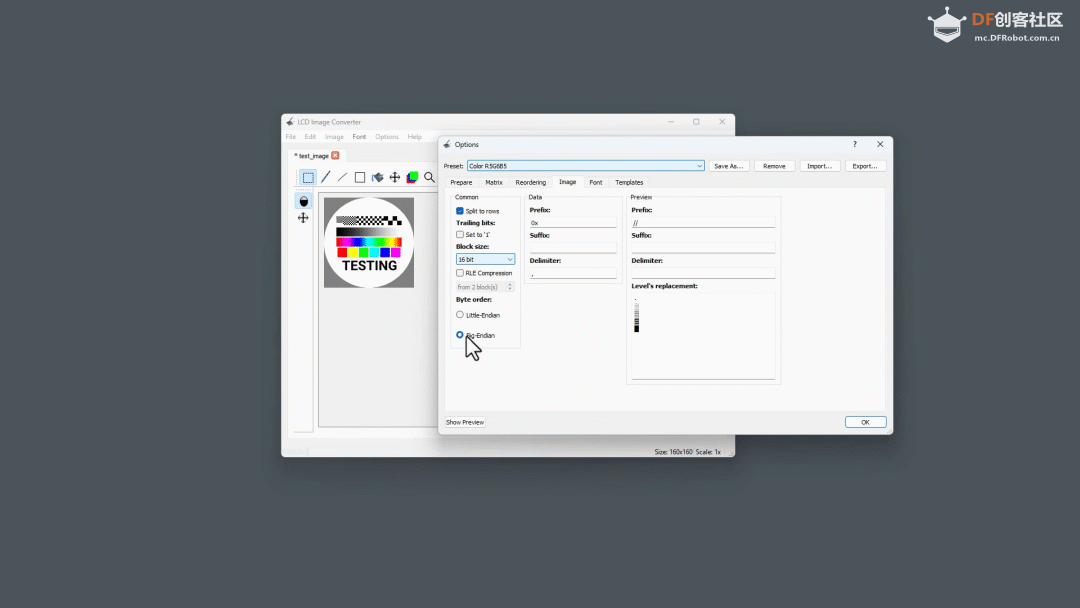Click the red square in the test image
Image resolution: width=1080 pixels, height=608 pixels.
(x=342, y=253)
